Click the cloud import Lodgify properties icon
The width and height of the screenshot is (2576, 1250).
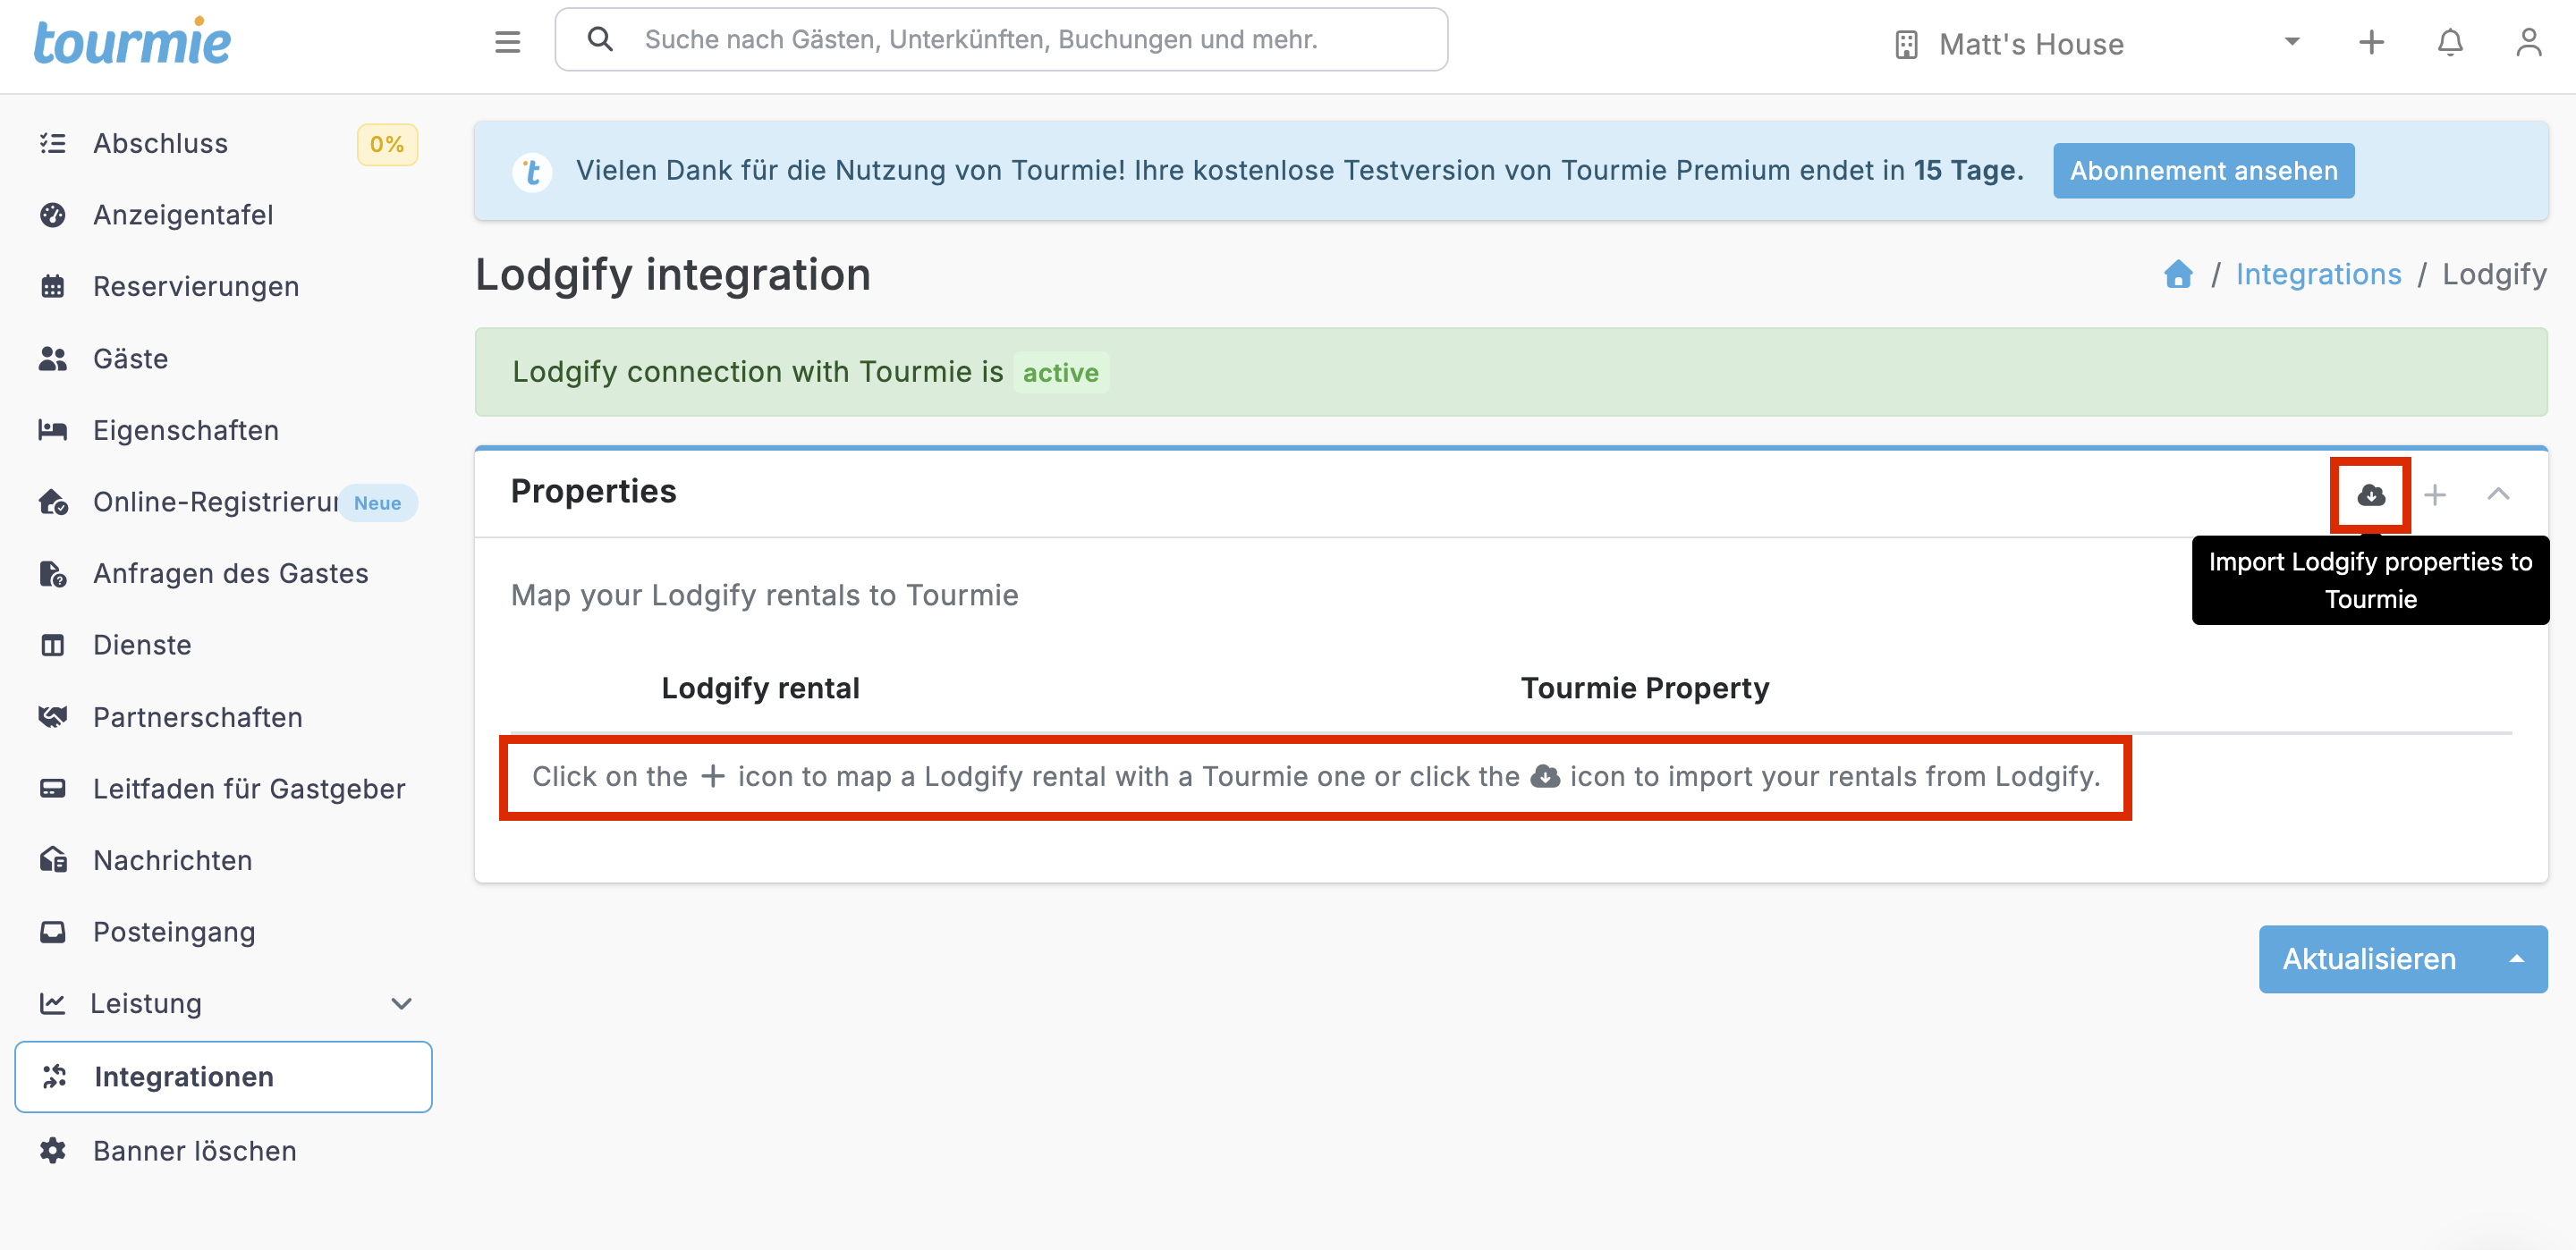click(x=2370, y=494)
